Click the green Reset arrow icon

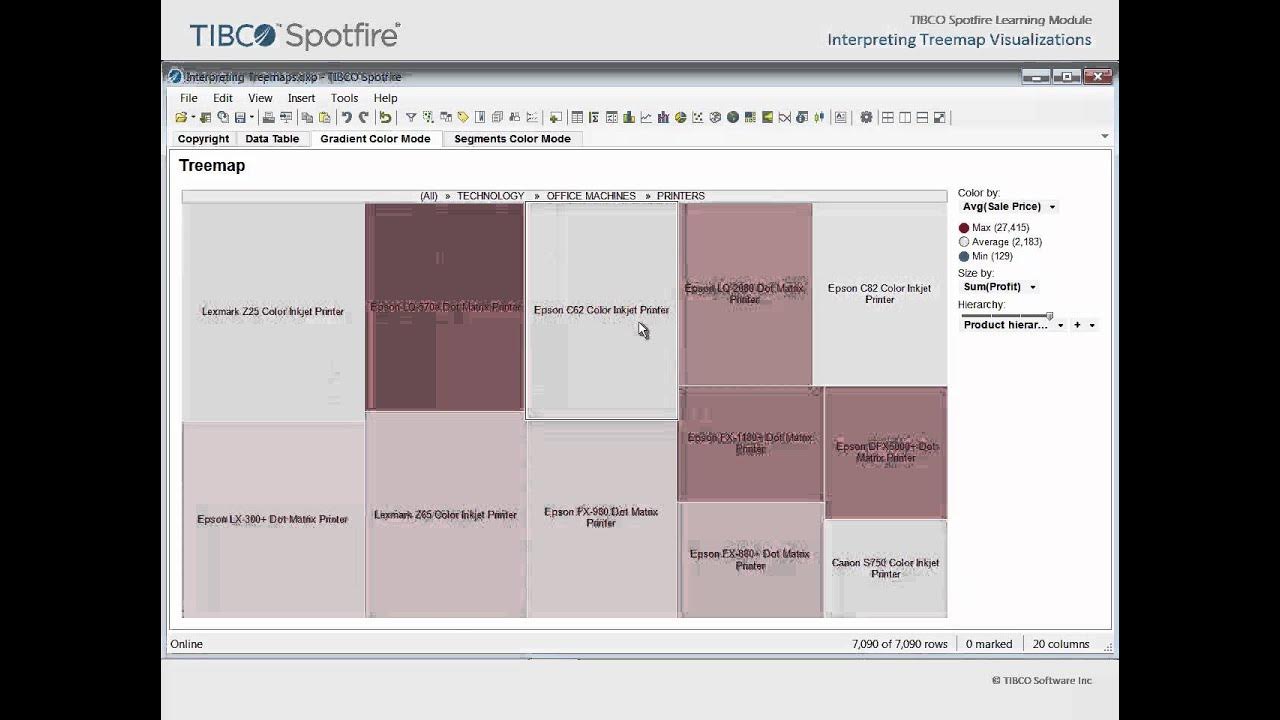(x=385, y=117)
